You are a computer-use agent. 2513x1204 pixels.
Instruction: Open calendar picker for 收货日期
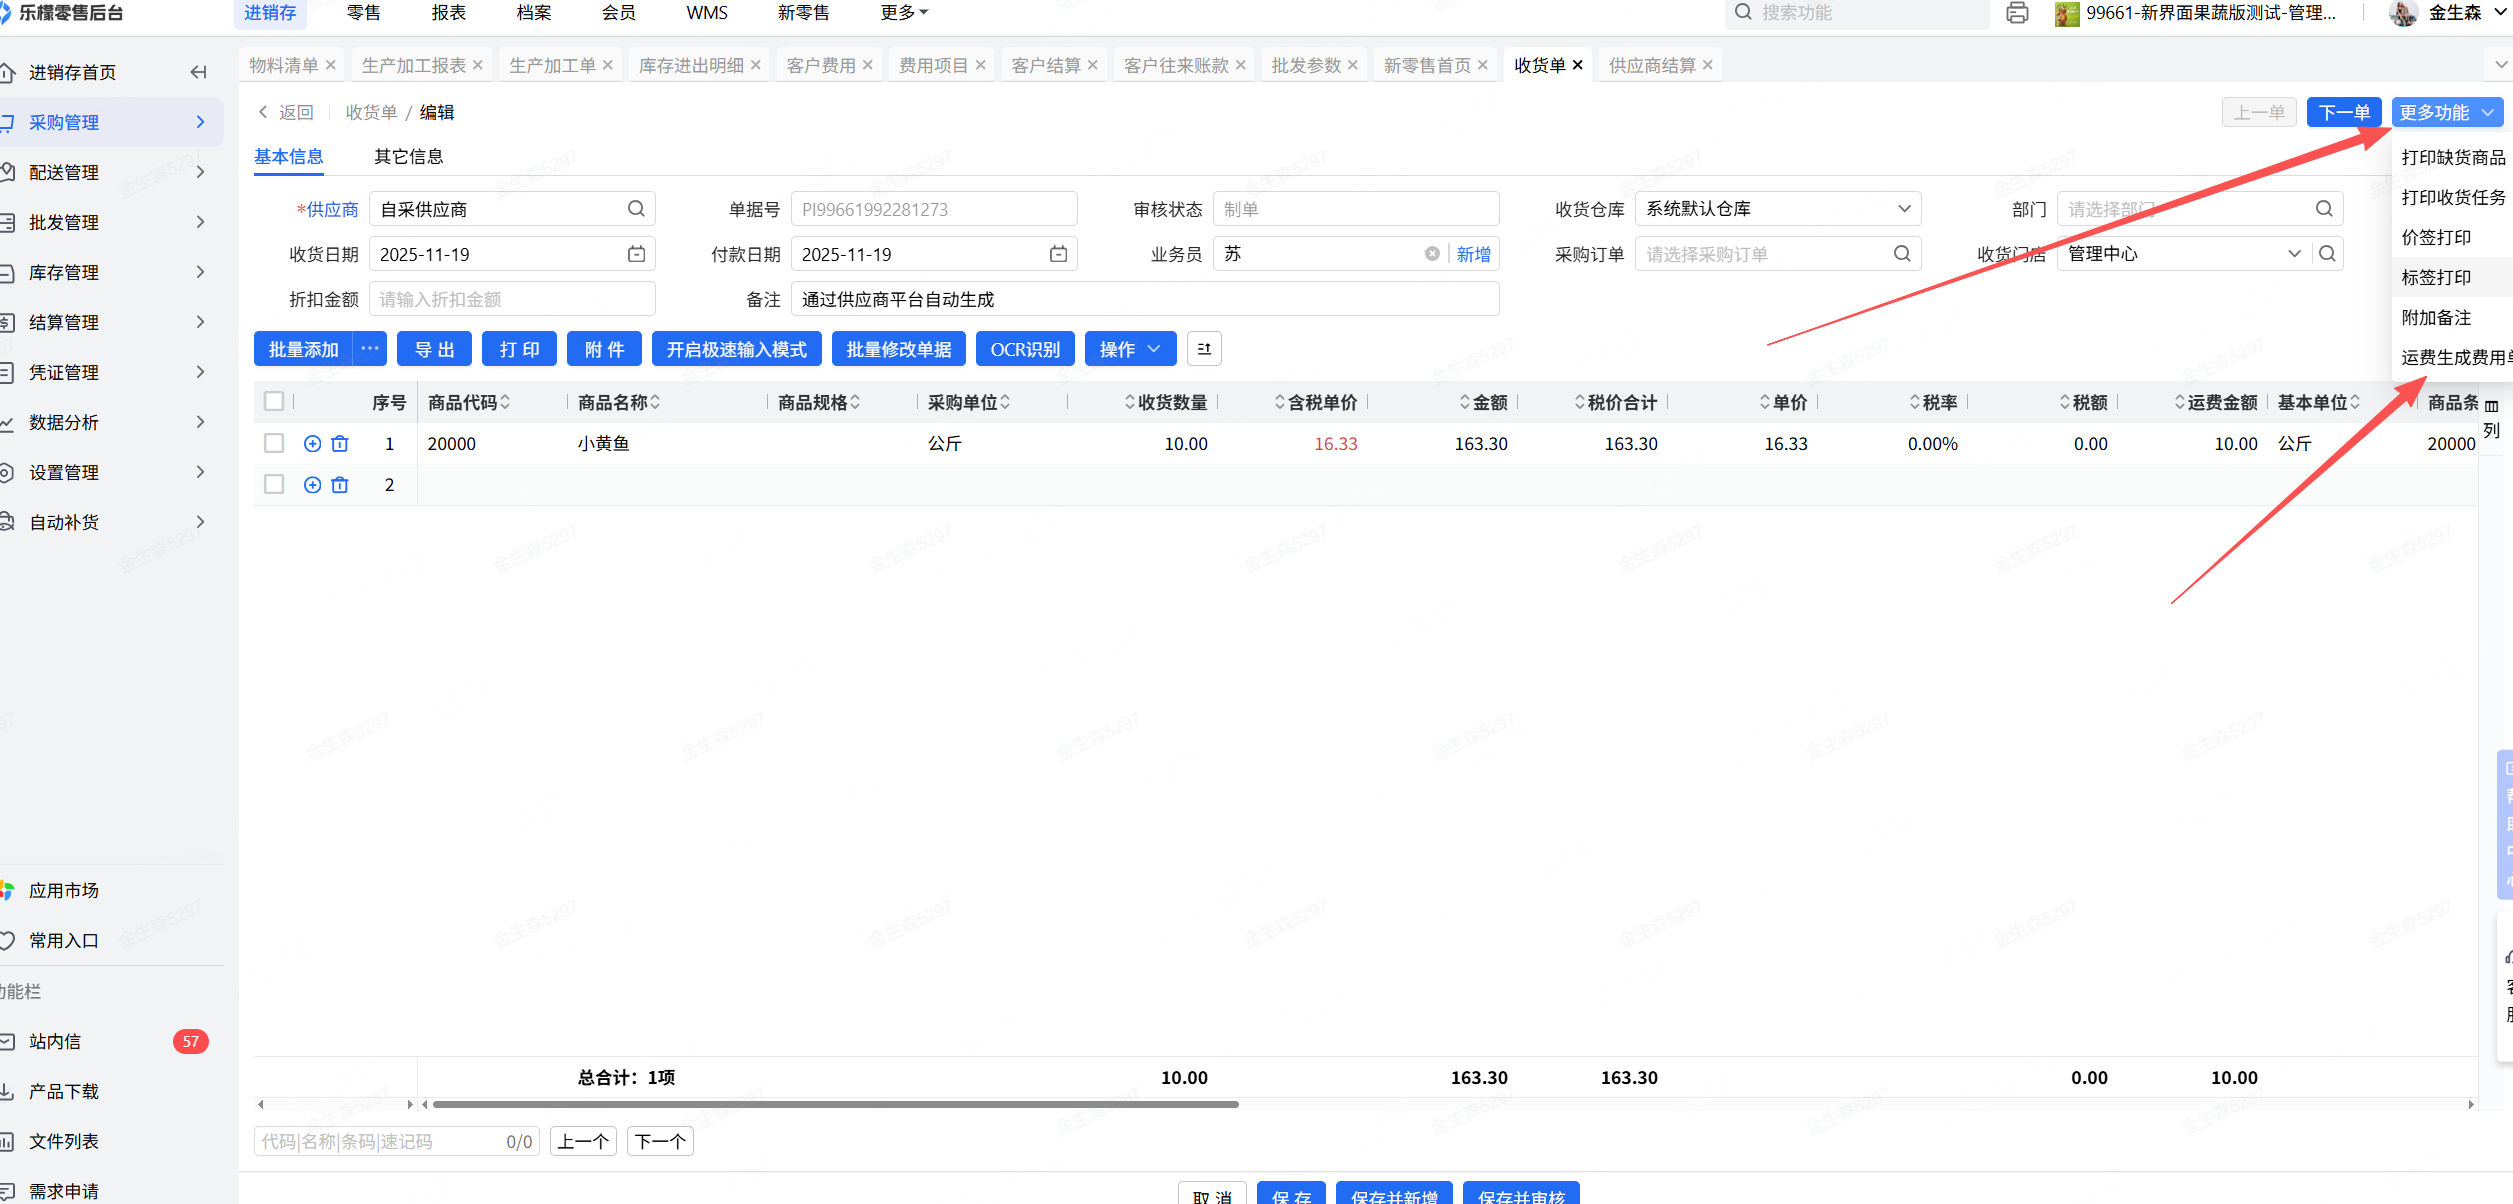pos(636,254)
